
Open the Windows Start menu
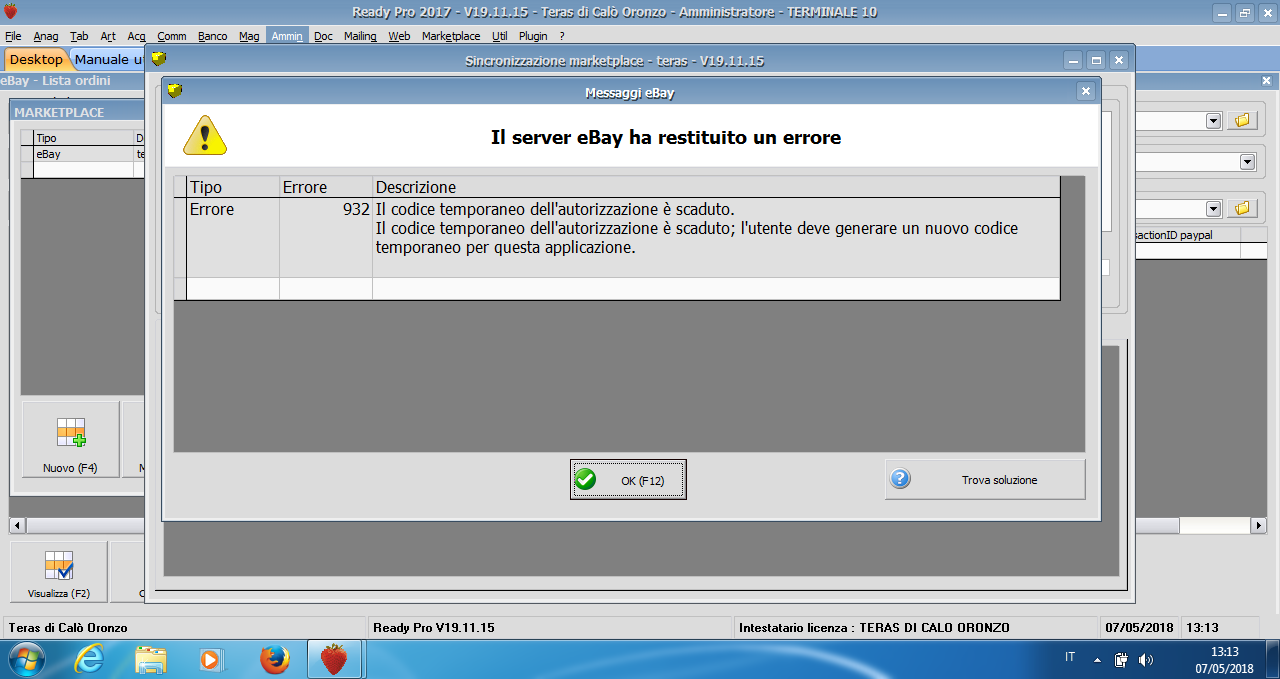click(x=27, y=659)
